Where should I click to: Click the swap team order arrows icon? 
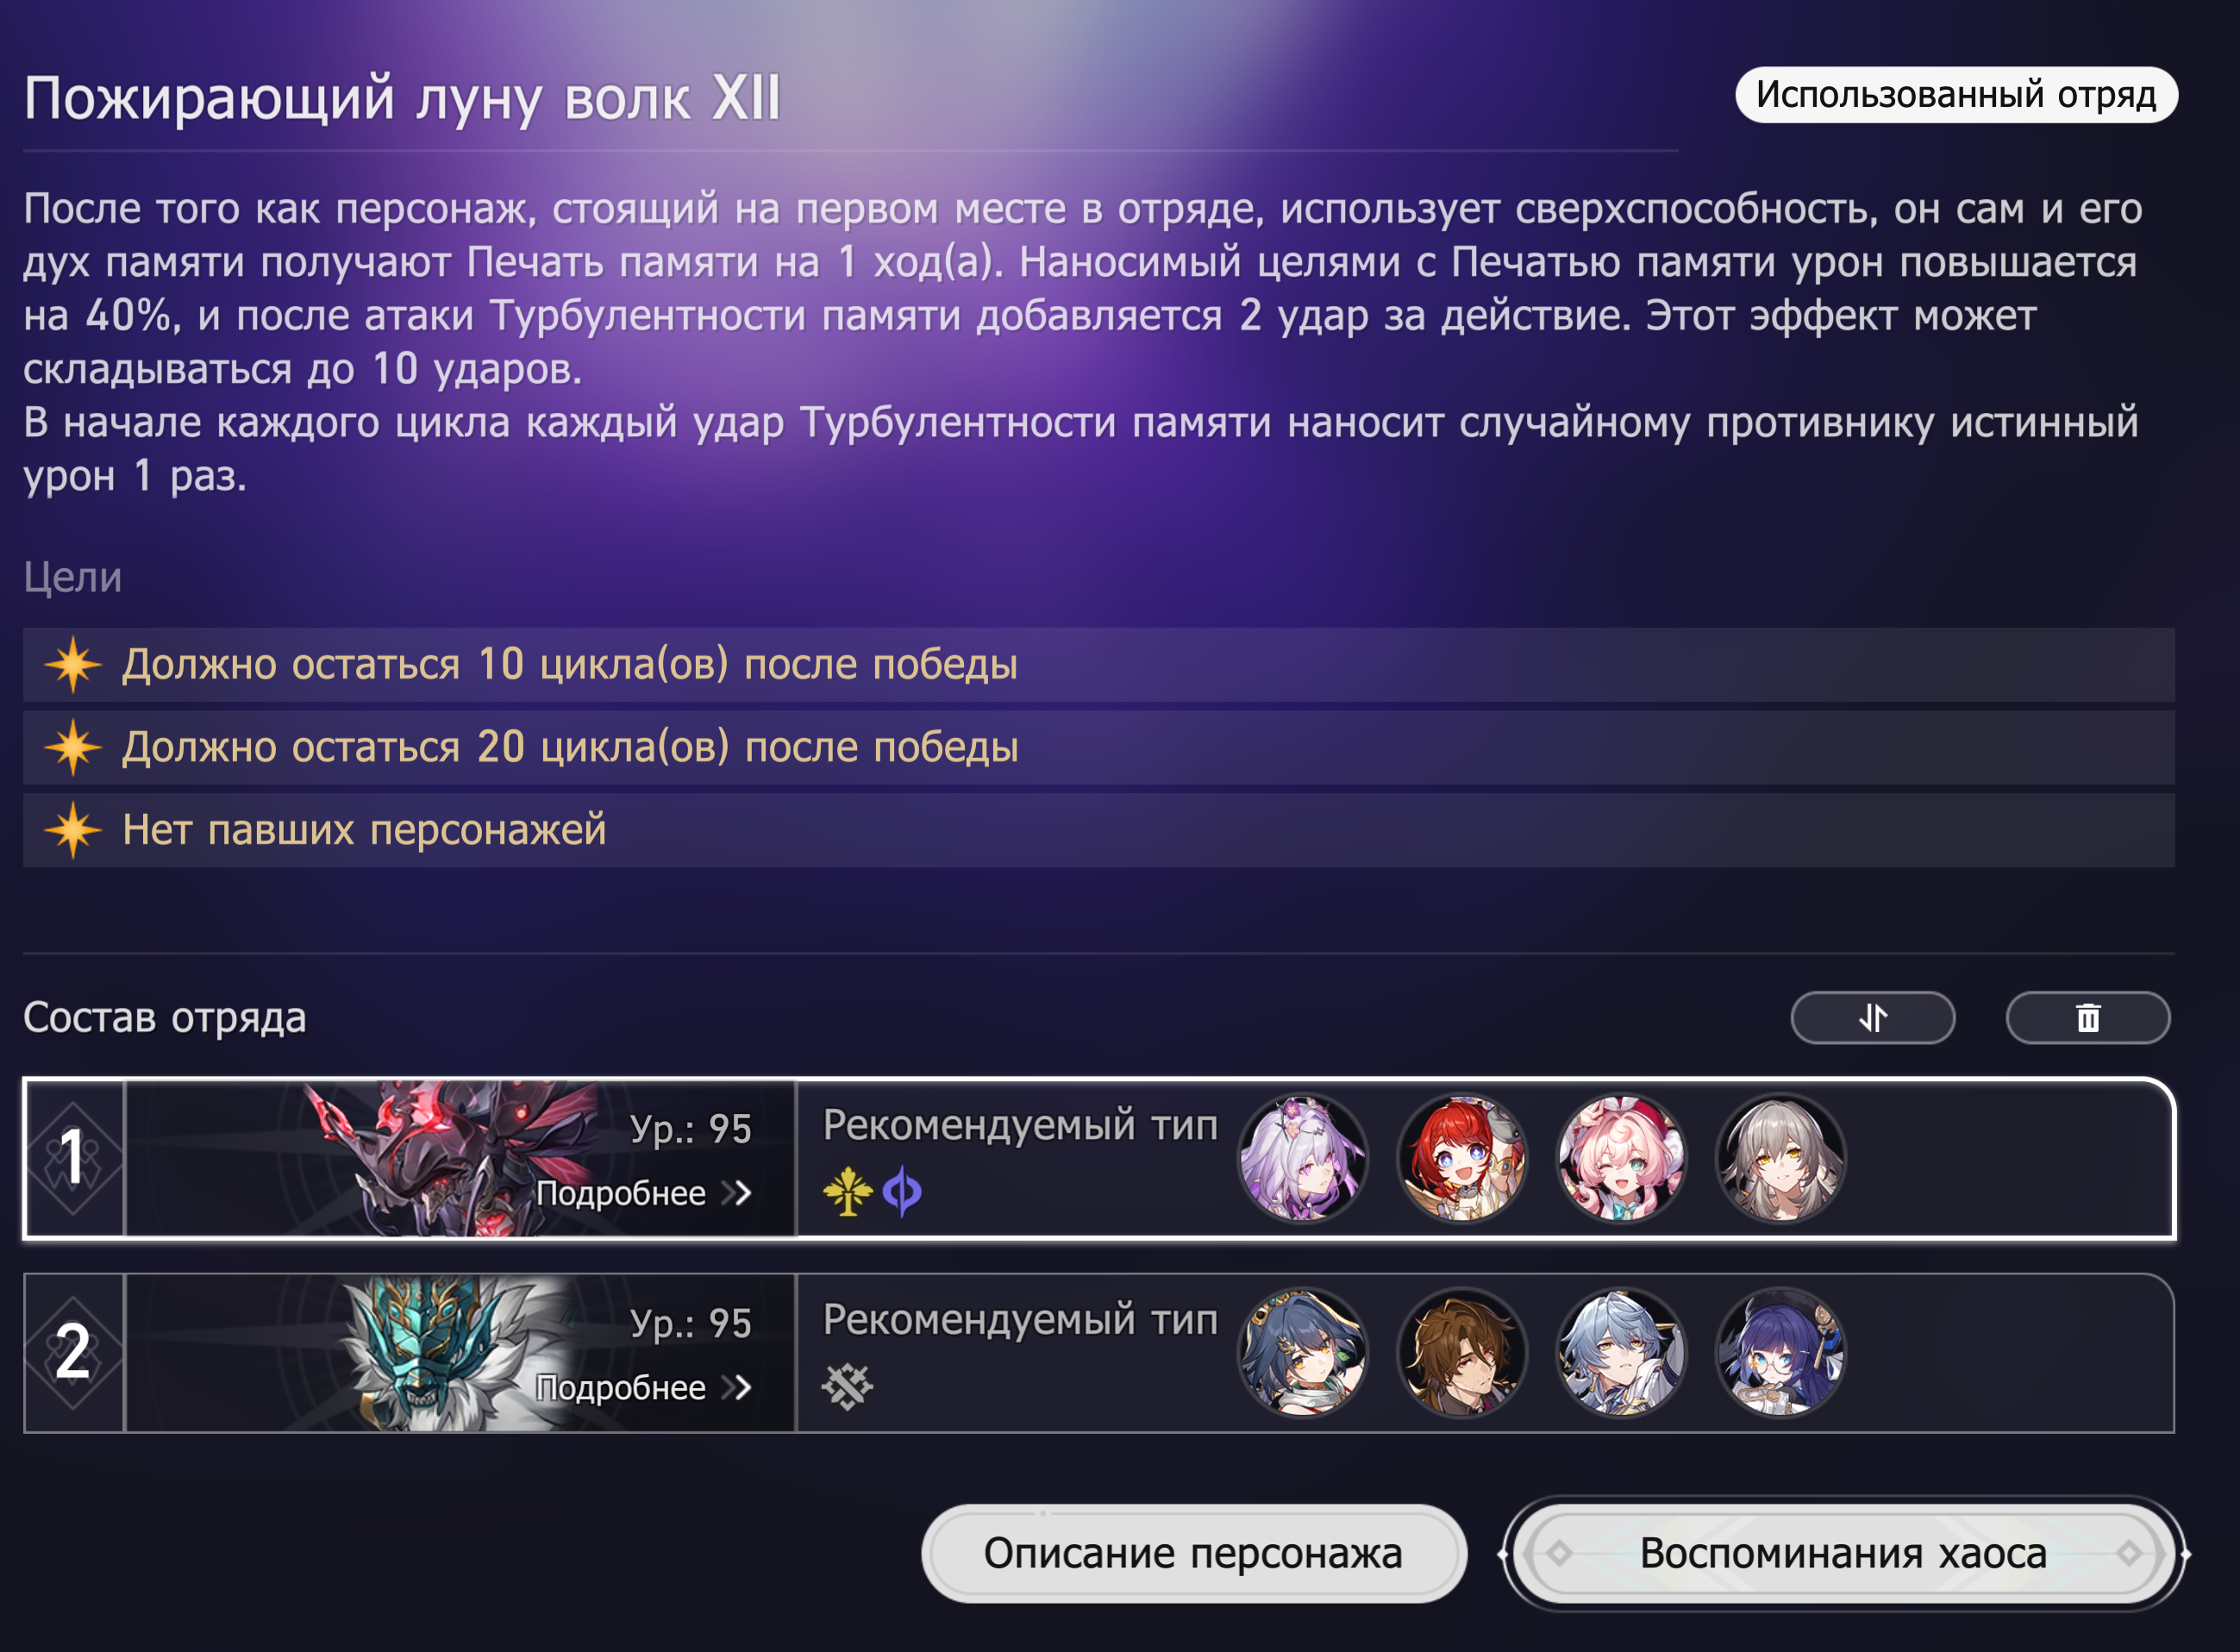point(1872,1018)
